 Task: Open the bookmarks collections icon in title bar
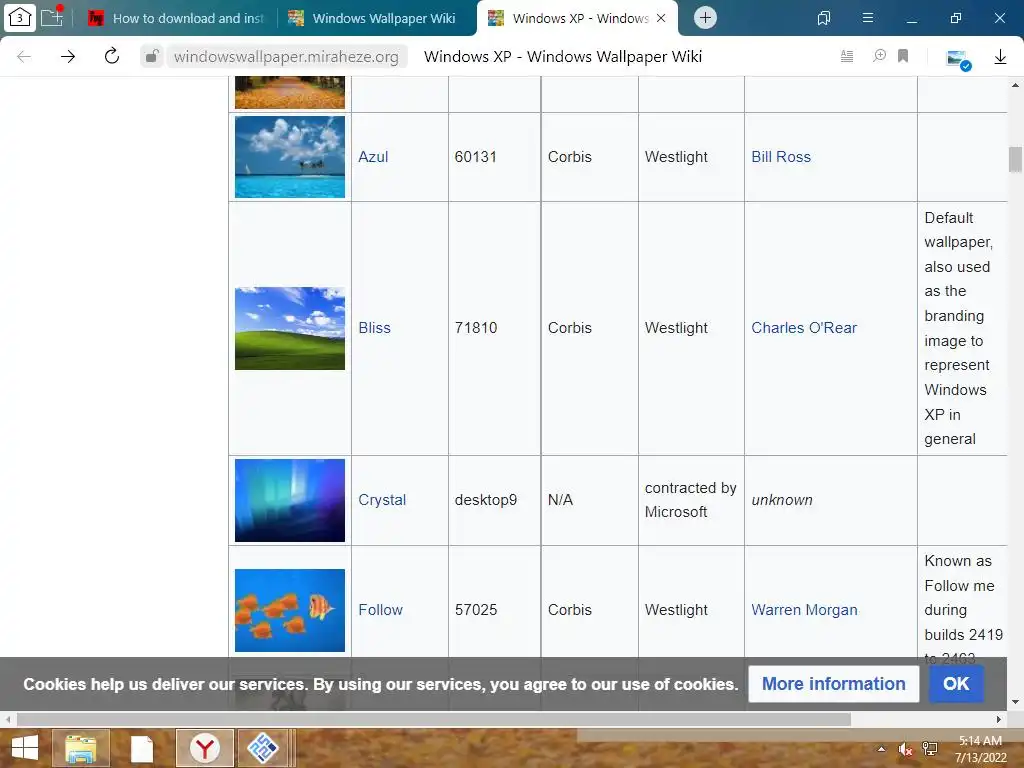click(x=824, y=18)
